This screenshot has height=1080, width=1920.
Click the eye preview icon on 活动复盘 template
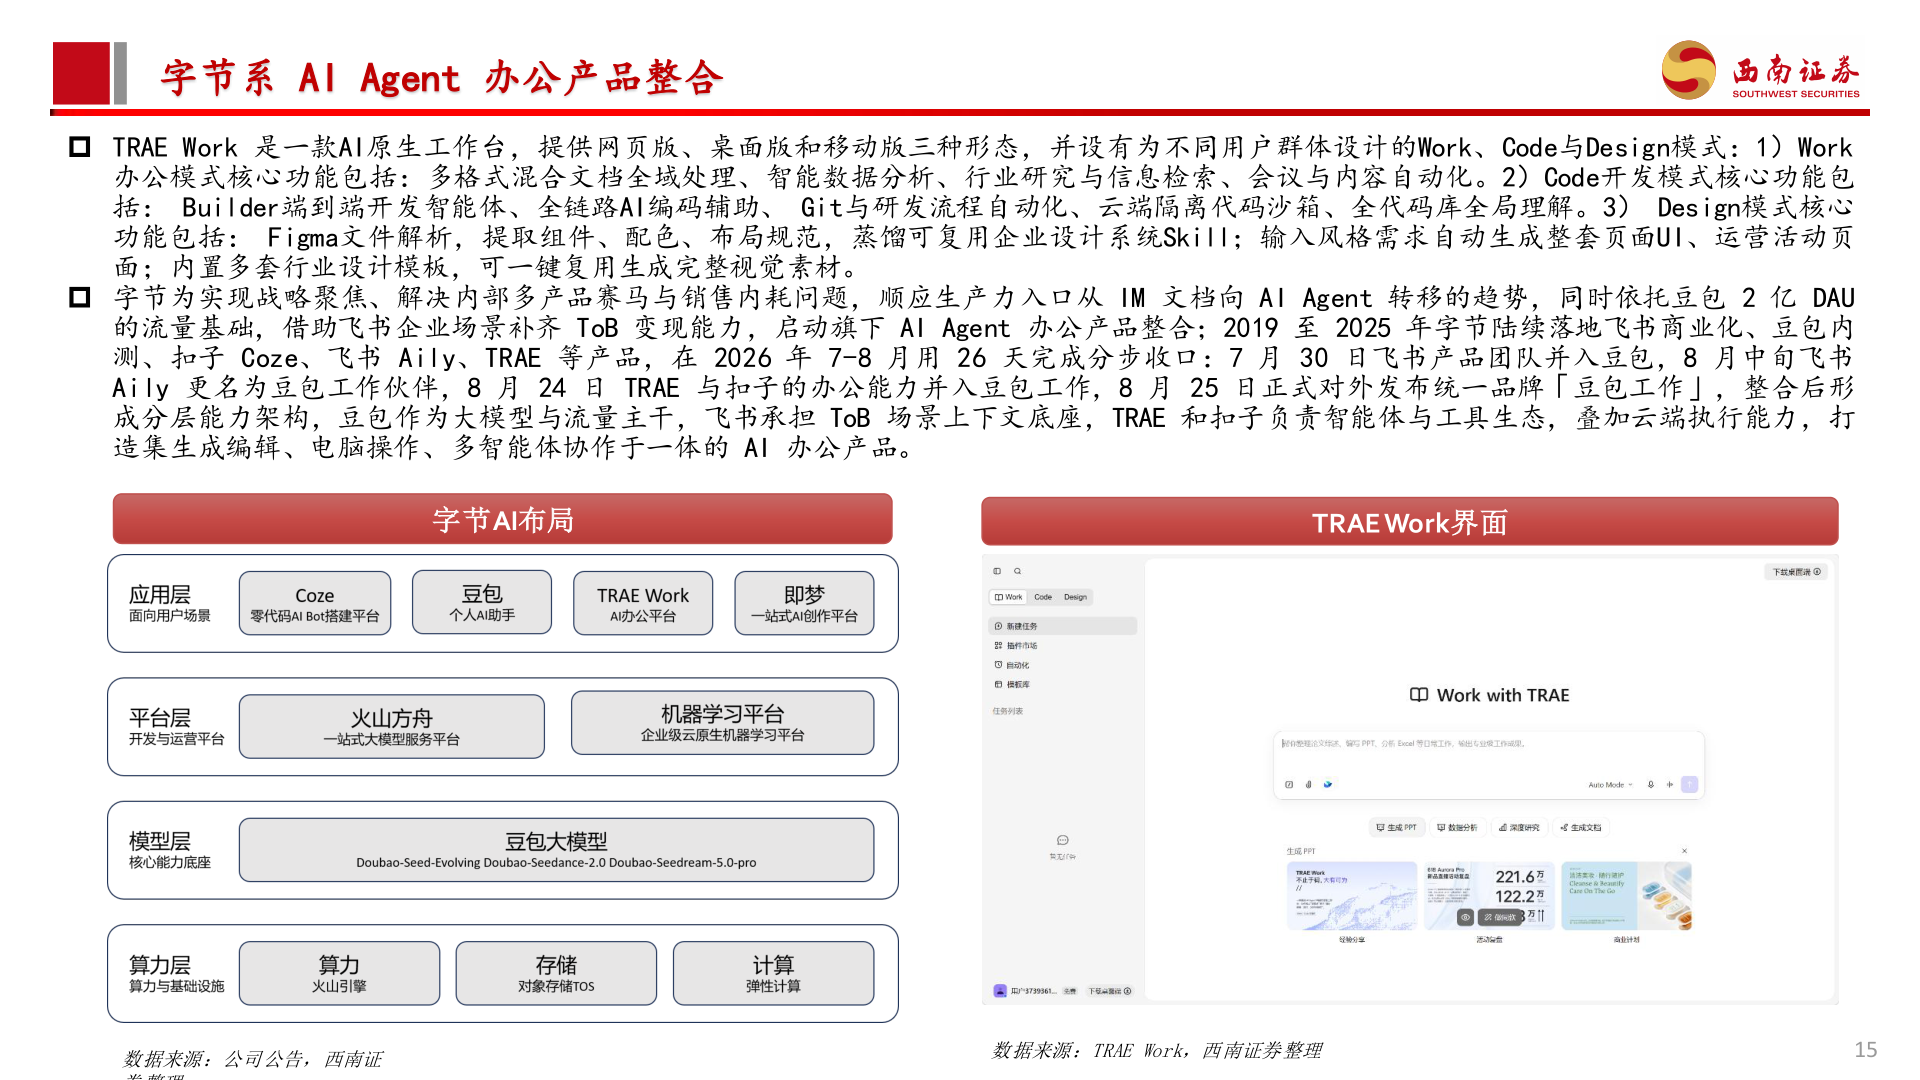1465,917
